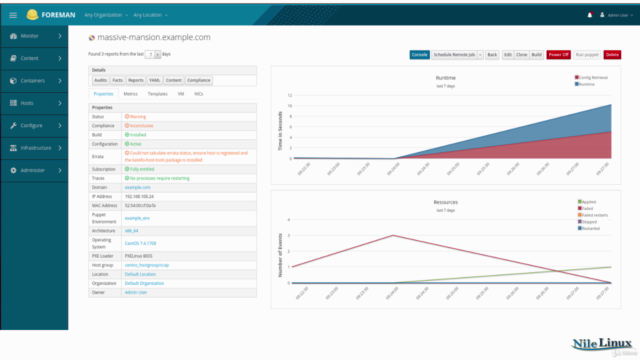Click the Warning status icon
Image resolution: width=640 pixels, height=360 pixels.
click(x=127, y=117)
